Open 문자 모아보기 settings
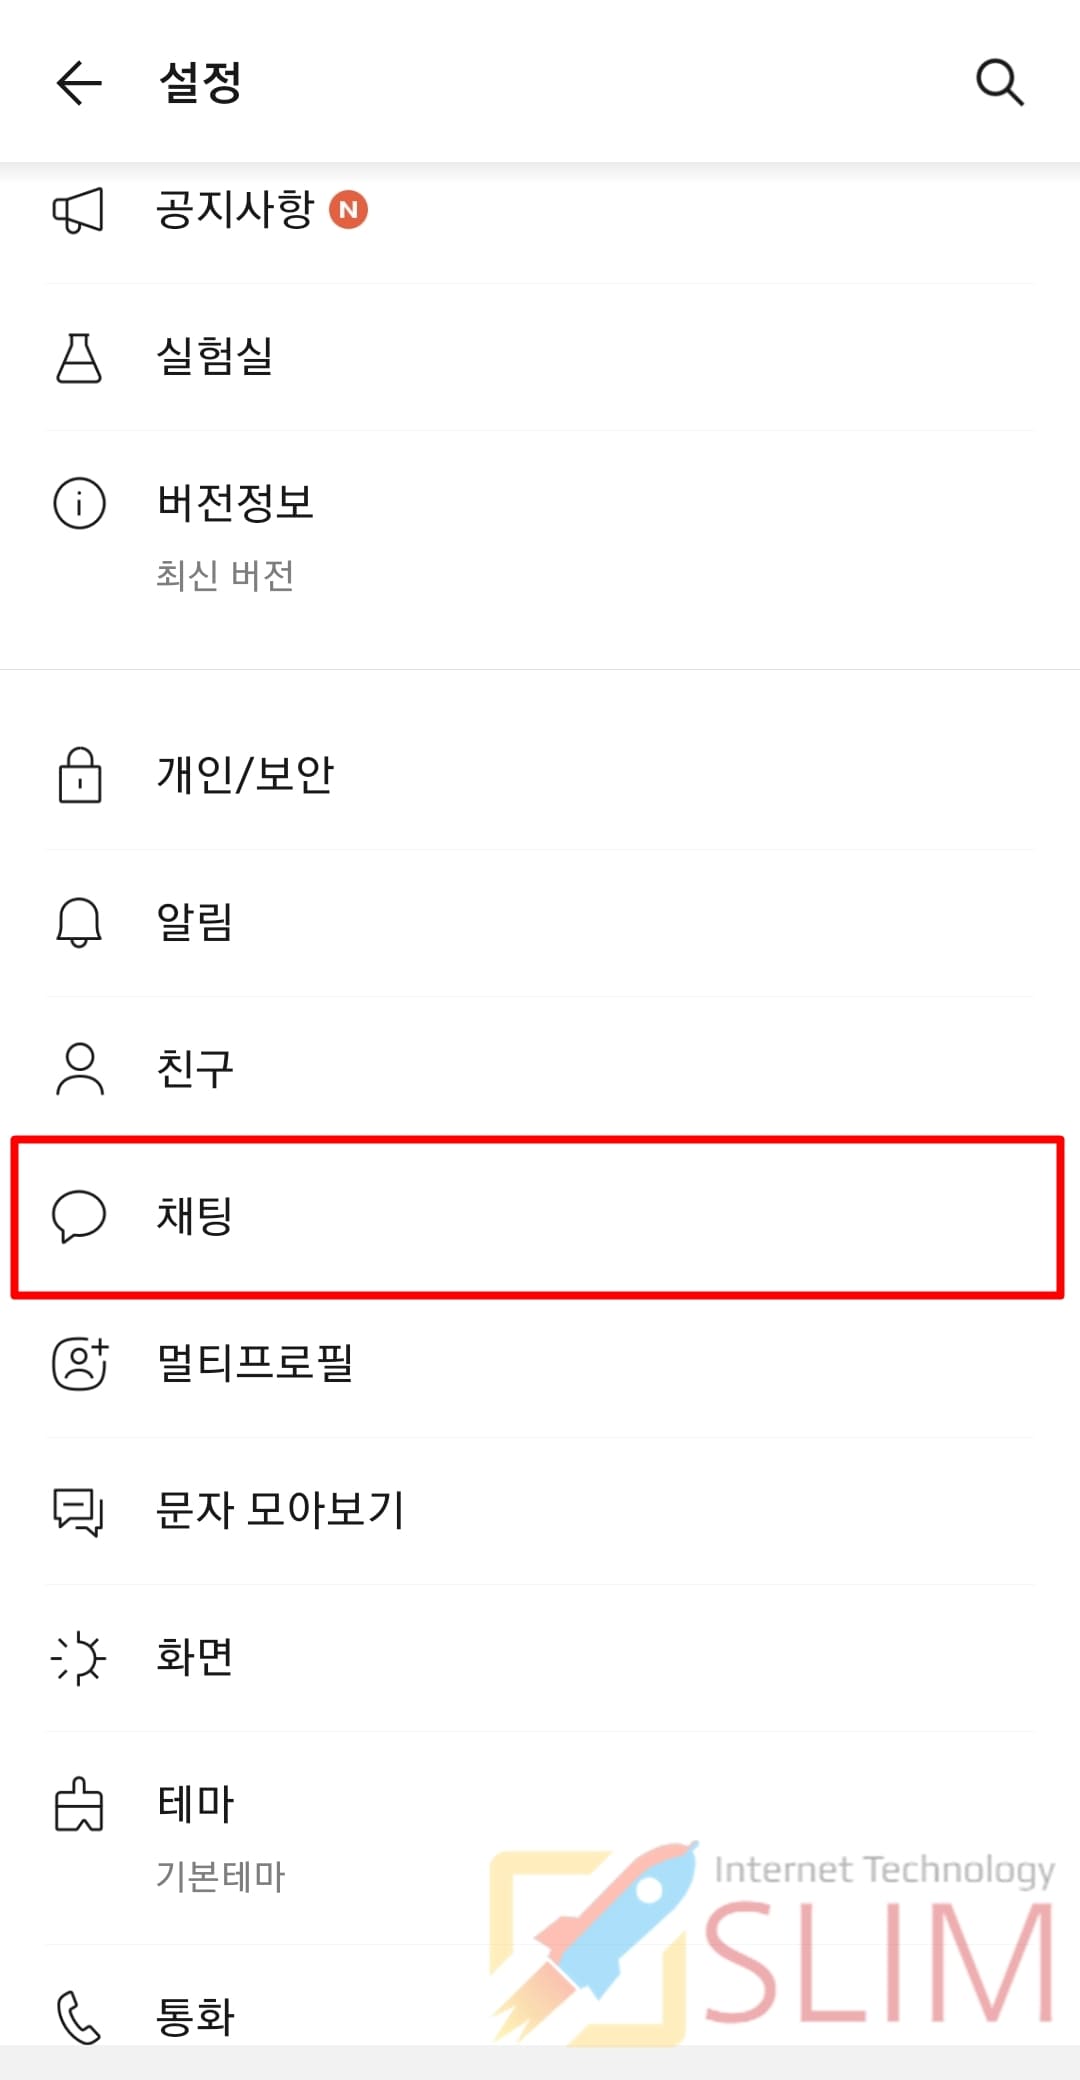 [x=540, y=1511]
